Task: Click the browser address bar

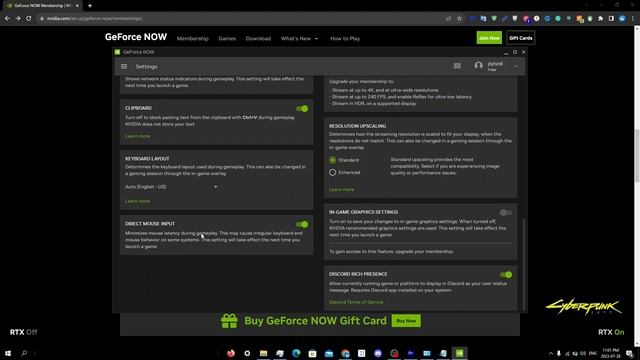Action: click(241, 18)
